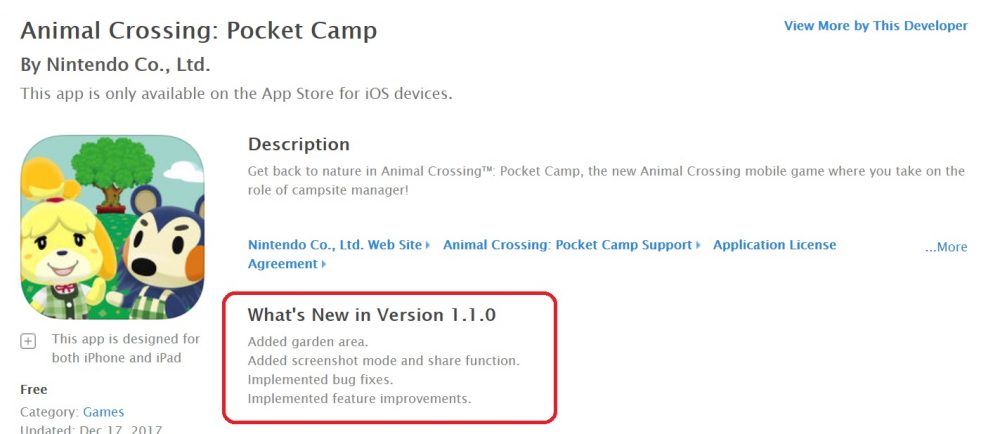Visit the Nintendo Co., Ltd. Web Site link
Image resolution: width=1000 pixels, height=434 pixels.
[335, 245]
